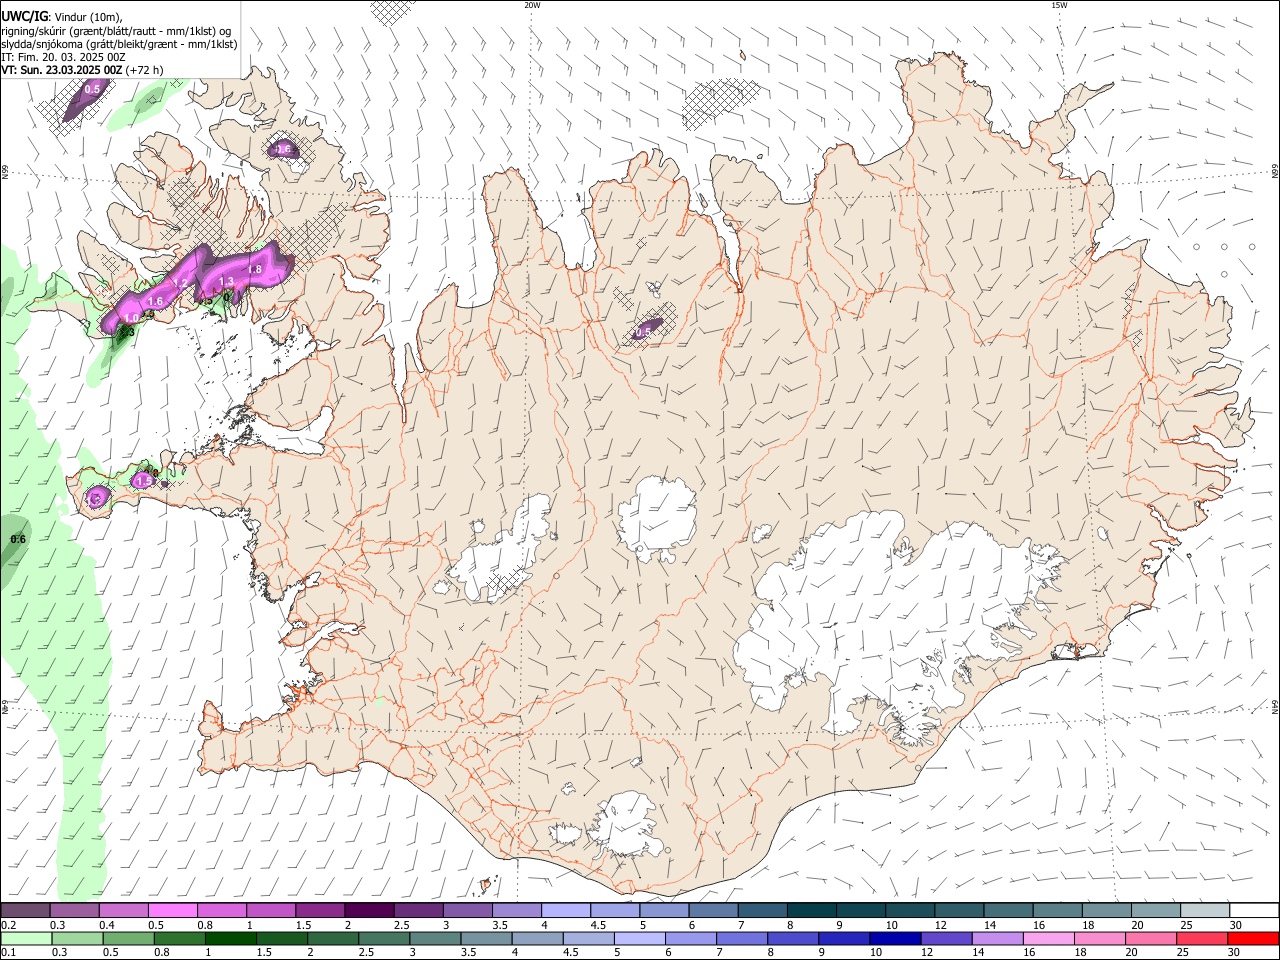
Task: Click the '1.8' snowfall value in the Westfjords
Action: pos(254,270)
